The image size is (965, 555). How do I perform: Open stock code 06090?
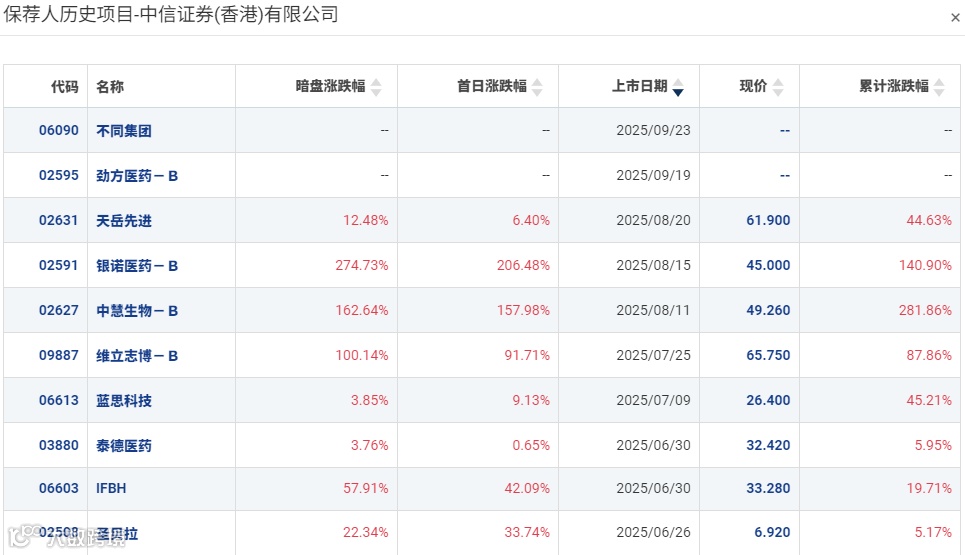(58, 130)
